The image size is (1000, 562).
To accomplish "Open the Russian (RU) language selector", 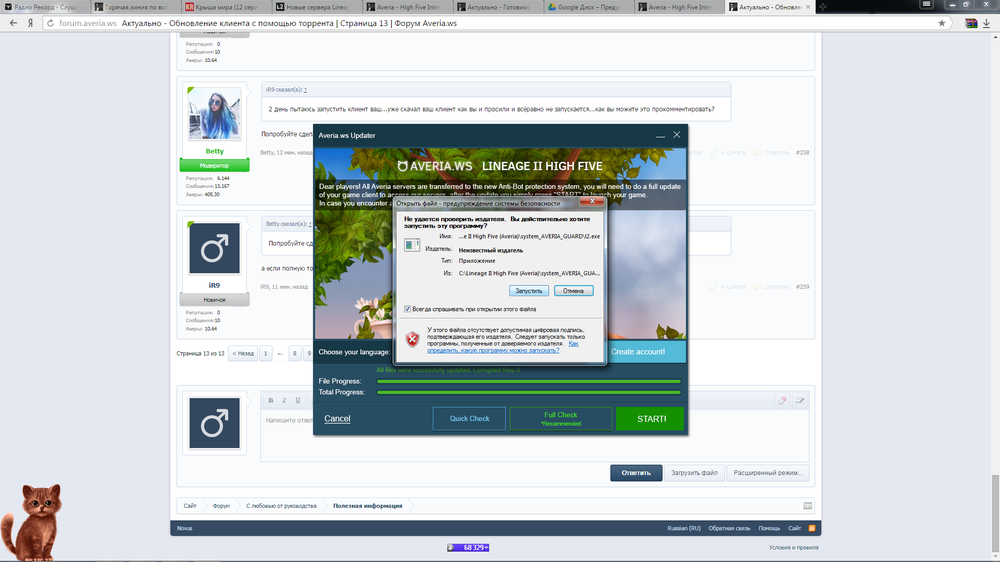I will click(684, 527).
